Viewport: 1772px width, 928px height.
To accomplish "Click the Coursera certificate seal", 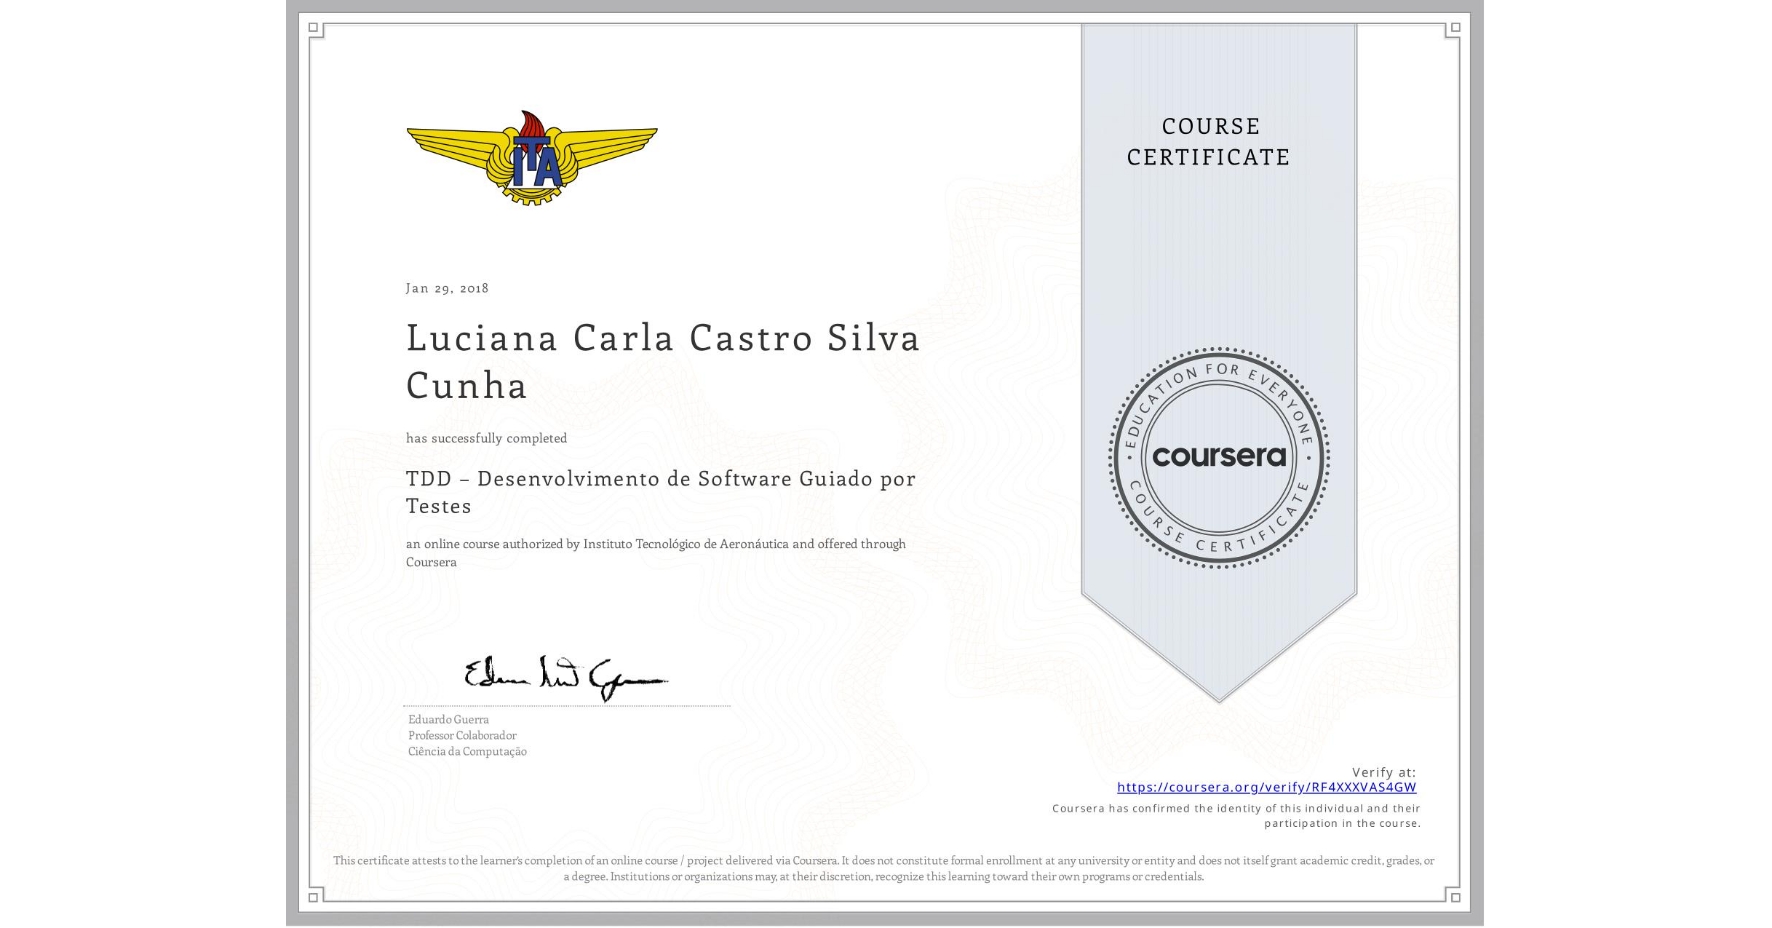I will click(x=1219, y=458).
